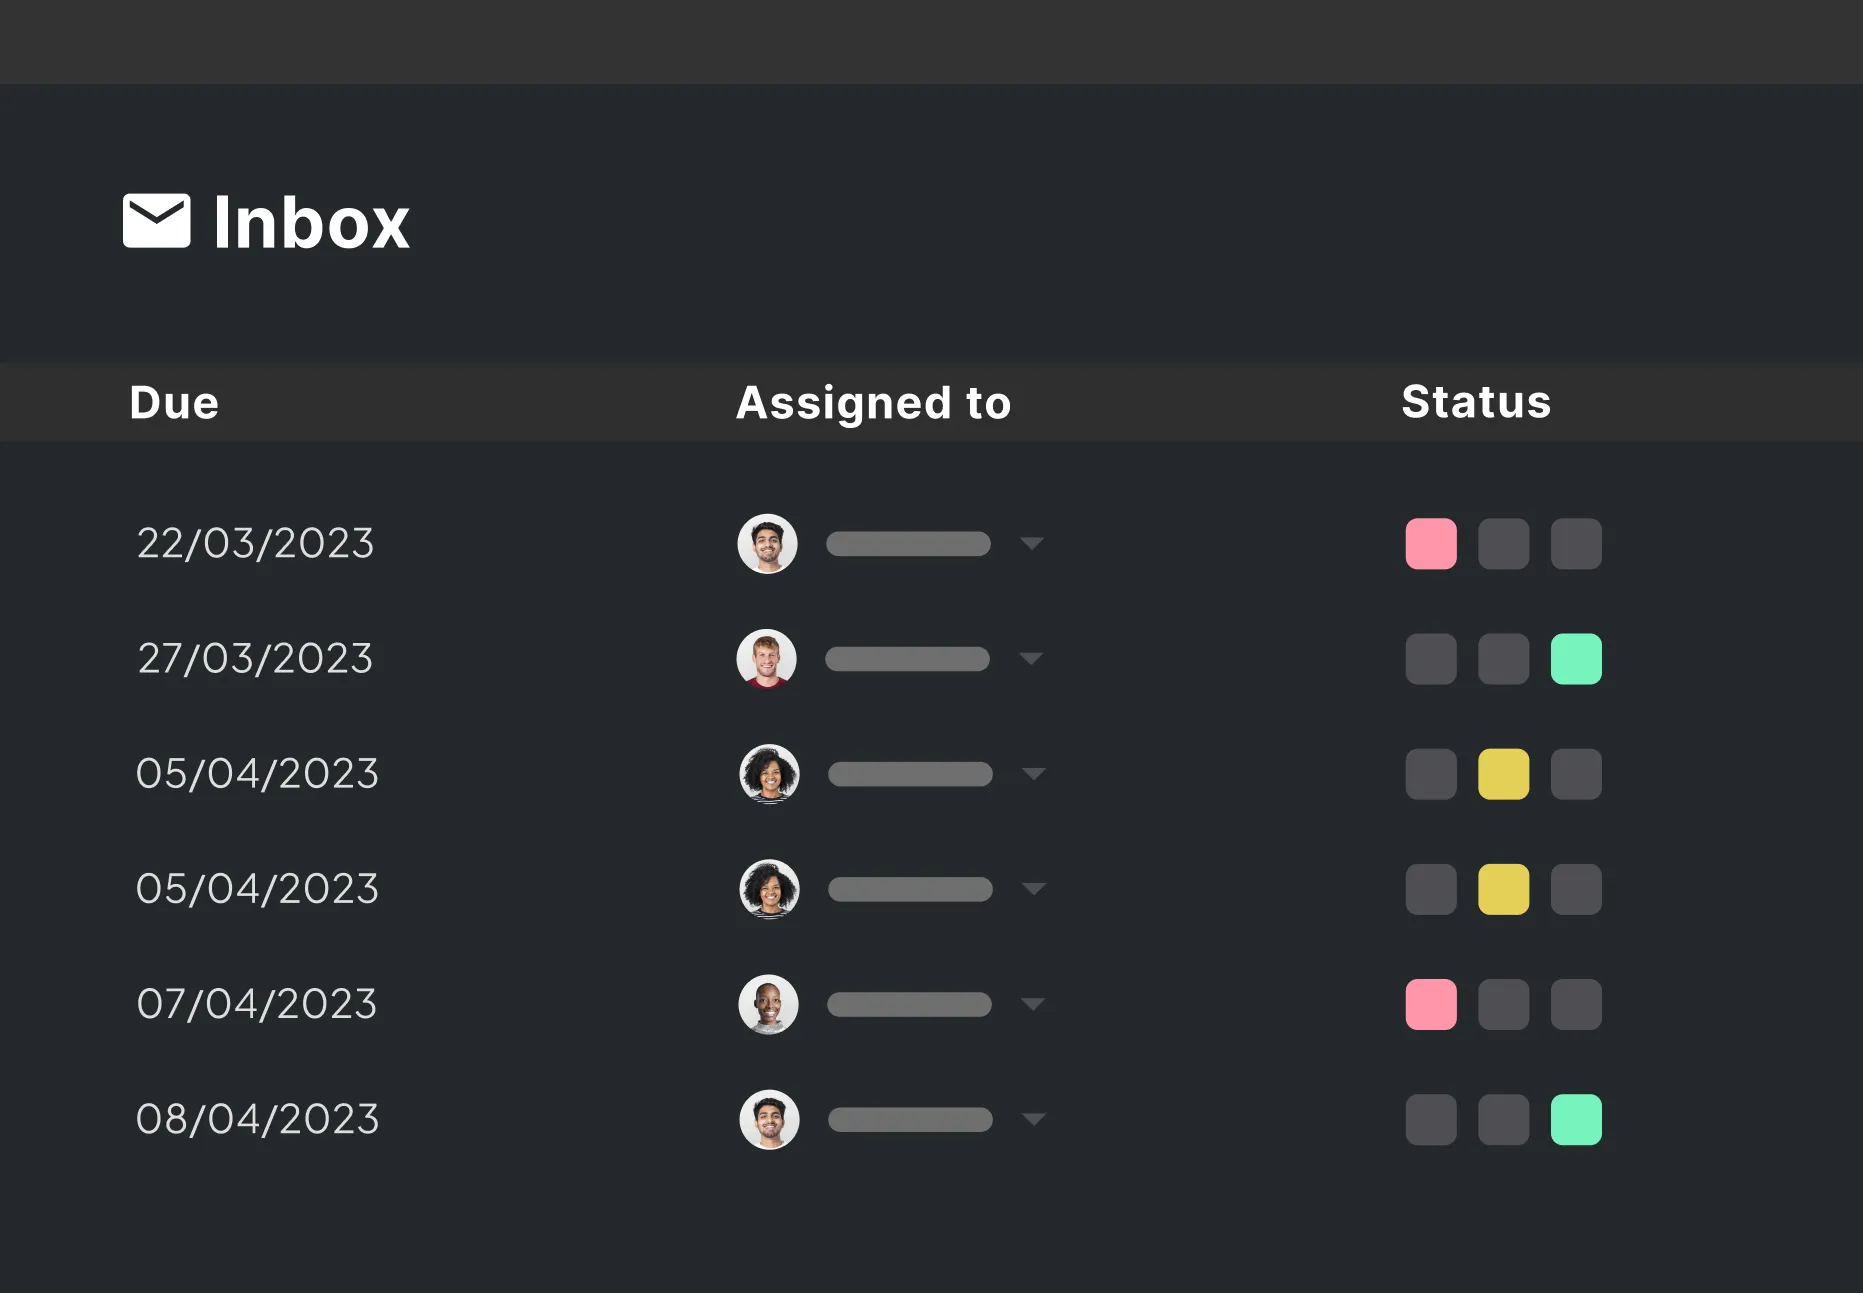Viewport: 1863px width, 1293px height.
Task: Select pink status square for 07/04/2023
Action: 1431,1004
